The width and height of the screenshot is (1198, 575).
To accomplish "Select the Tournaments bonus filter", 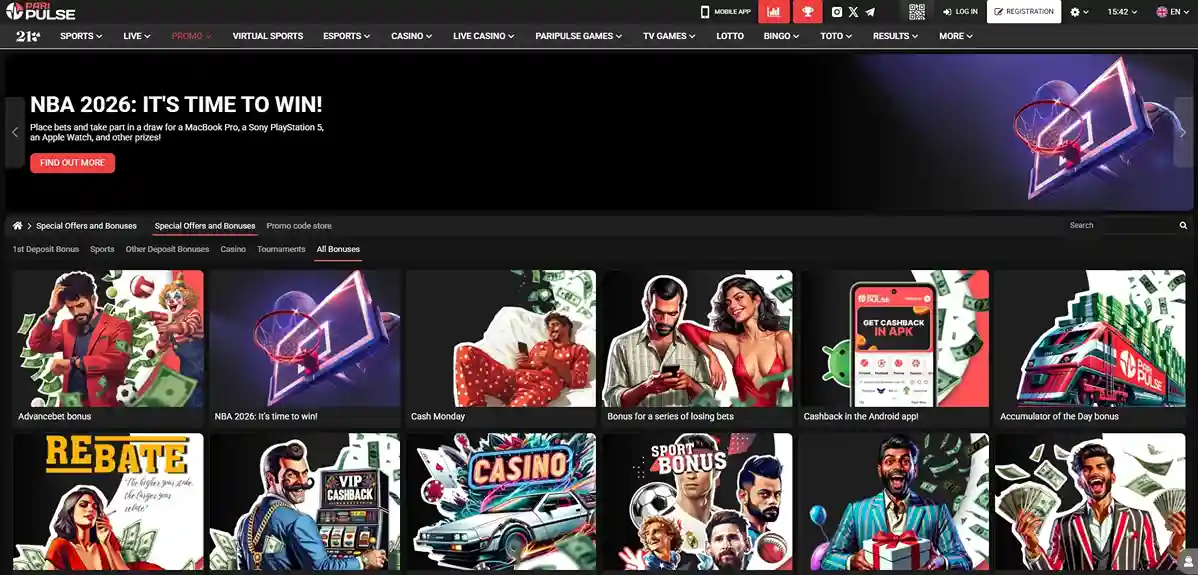I will pos(281,249).
